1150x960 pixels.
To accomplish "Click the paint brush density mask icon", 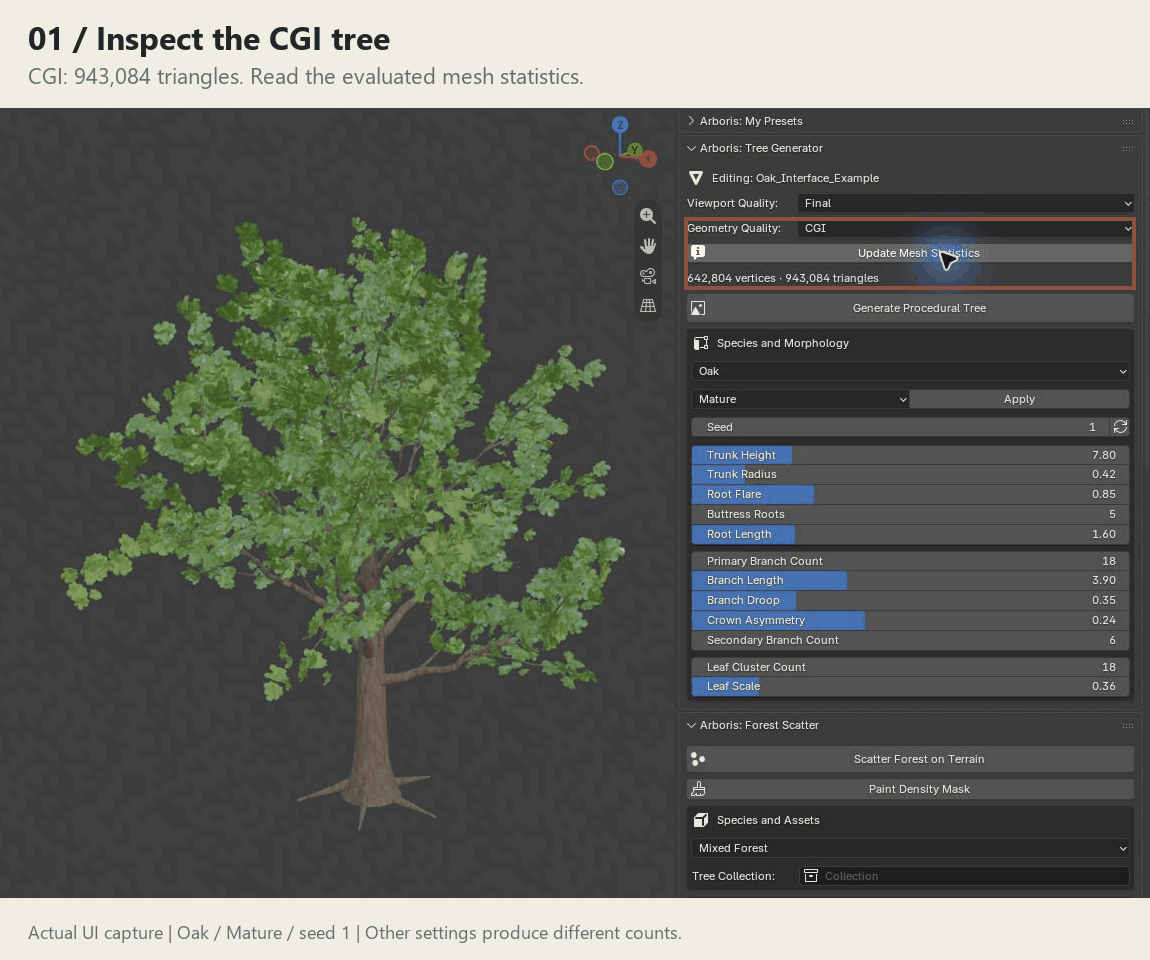I will coord(698,789).
